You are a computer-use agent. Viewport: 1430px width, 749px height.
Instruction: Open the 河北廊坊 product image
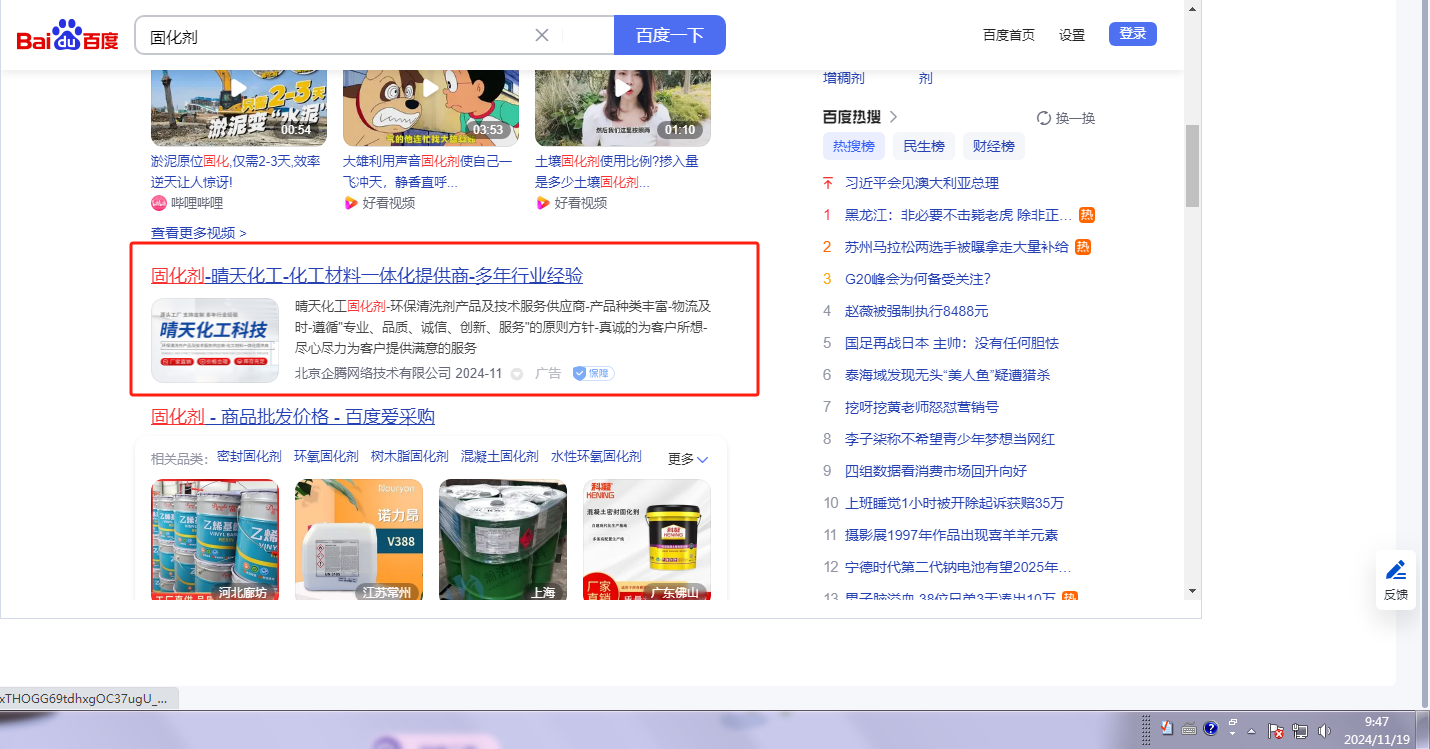point(215,540)
